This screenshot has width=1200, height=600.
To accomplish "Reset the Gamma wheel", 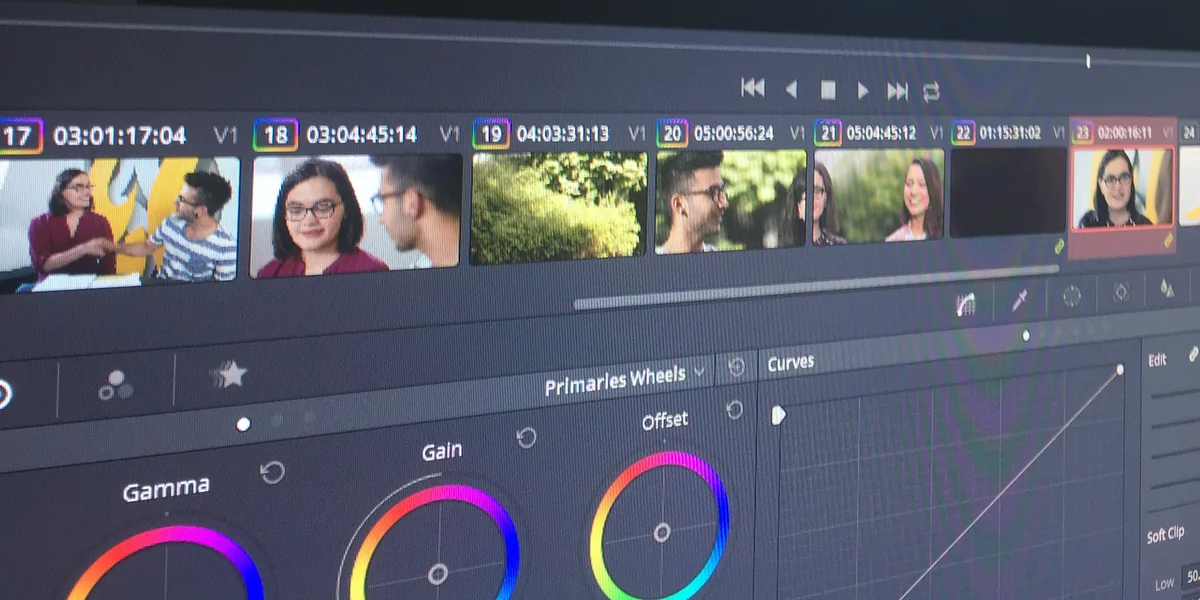I will point(272,471).
